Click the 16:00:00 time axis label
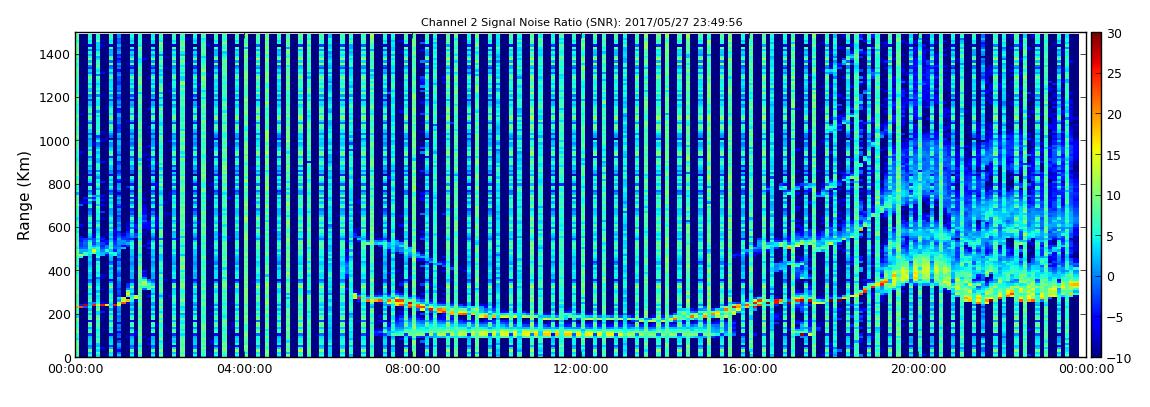This screenshot has width=1150, height=407. pos(748,369)
